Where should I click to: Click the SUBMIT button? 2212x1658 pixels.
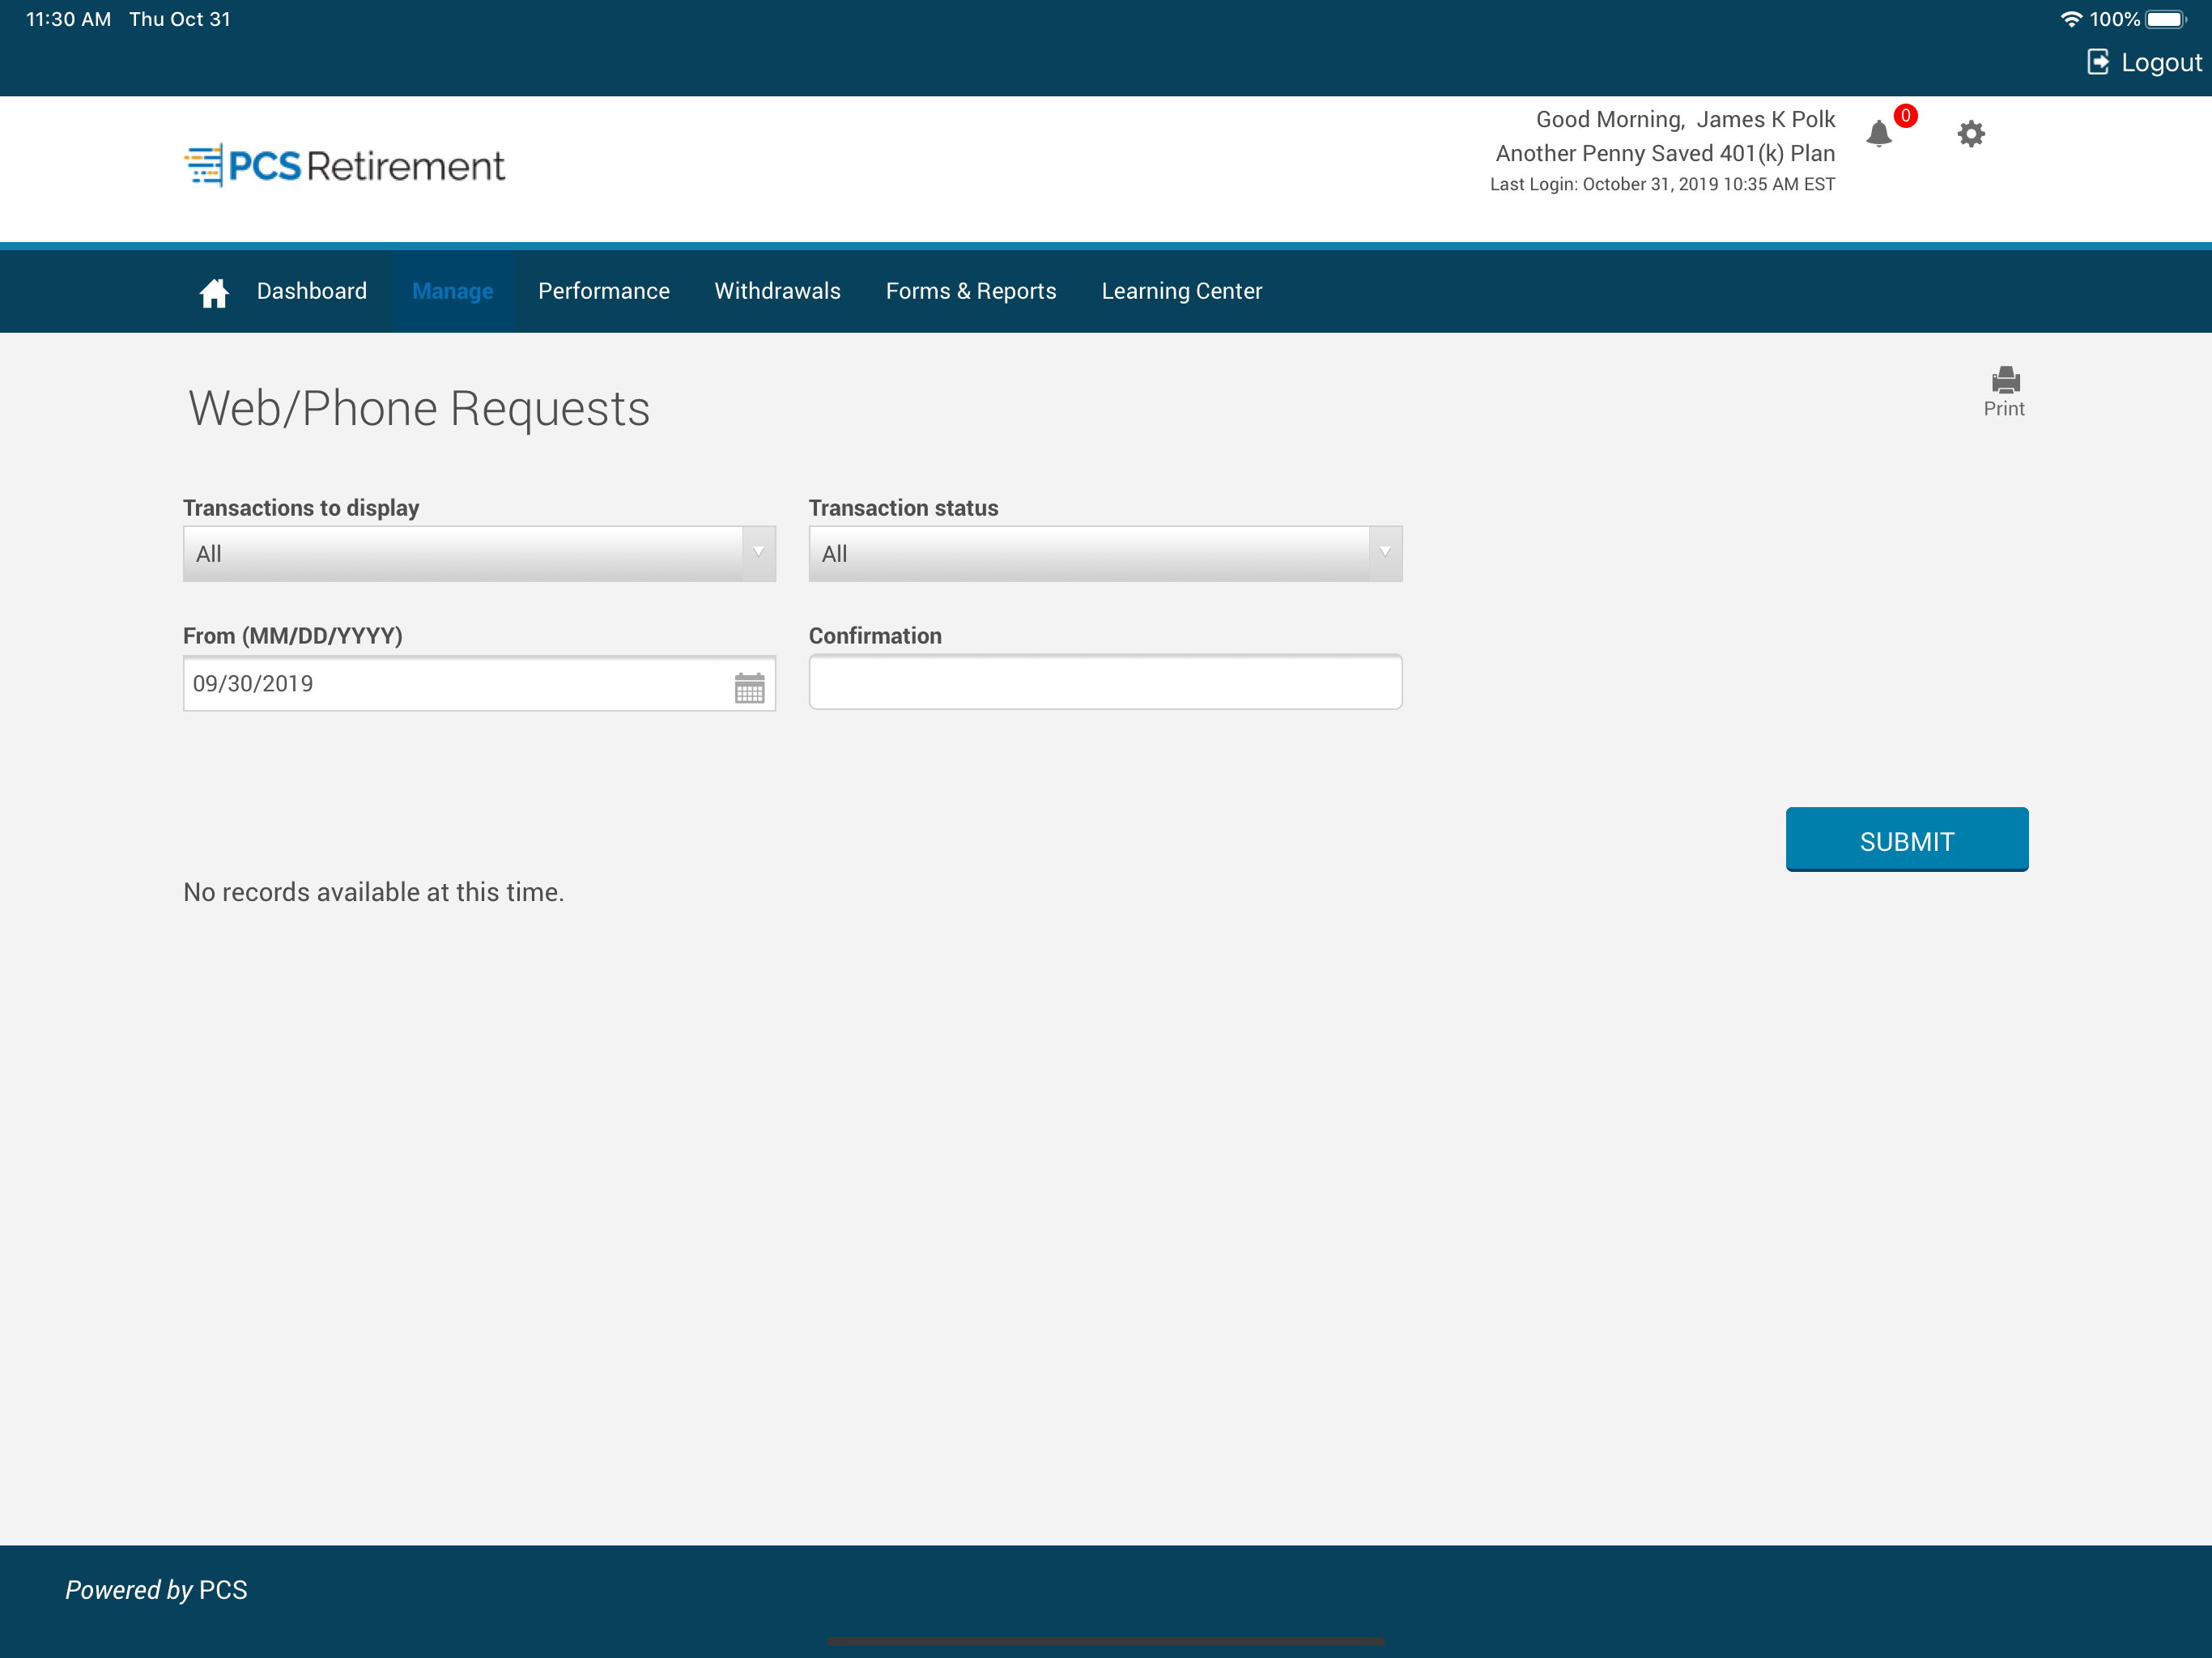1906,839
